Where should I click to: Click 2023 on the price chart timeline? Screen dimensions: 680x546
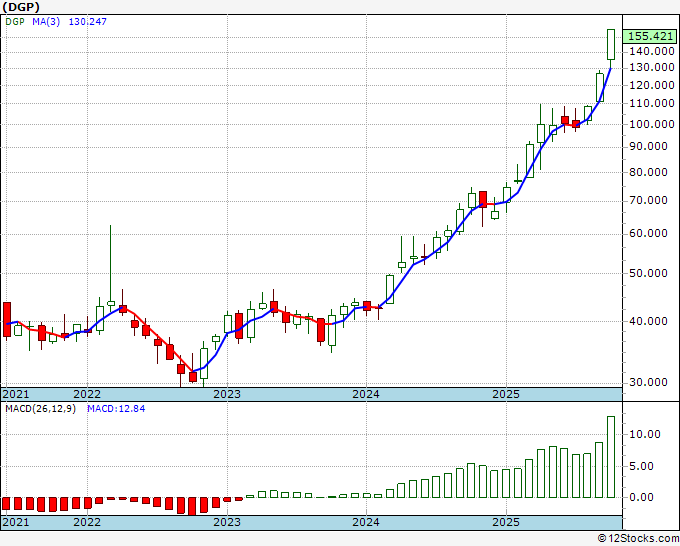227,394
